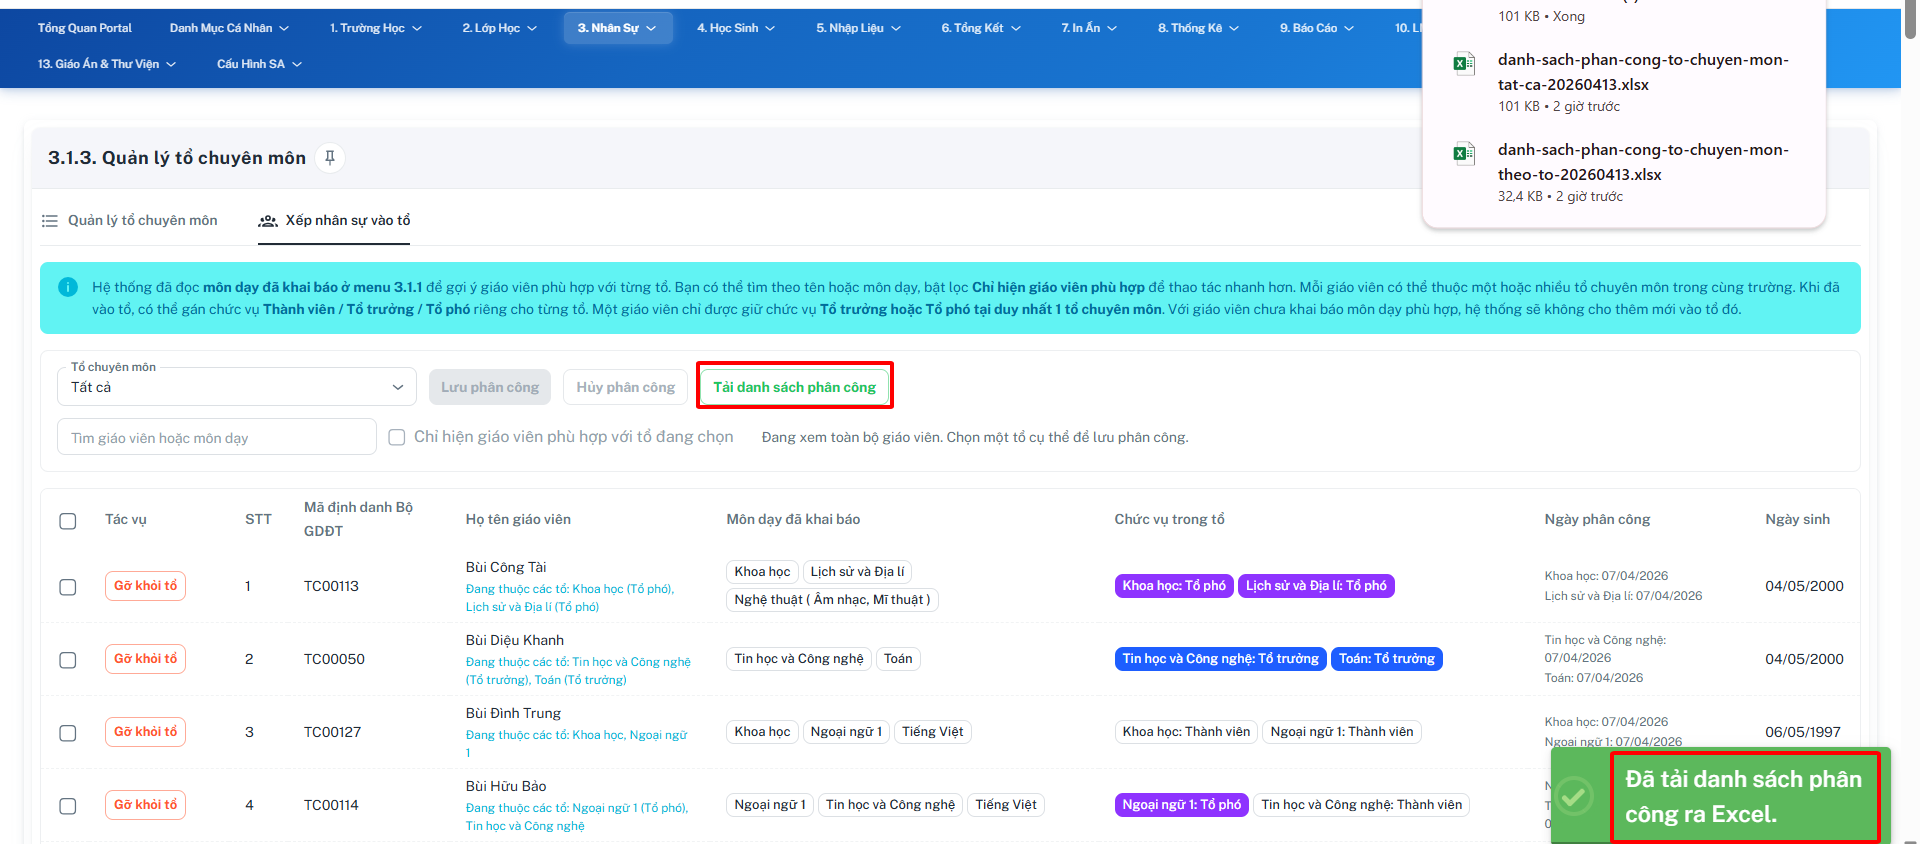Image resolution: width=1920 pixels, height=844 pixels.
Task: Click the purple Khoa học: Tổ phó badge
Action: [1174, 586]
